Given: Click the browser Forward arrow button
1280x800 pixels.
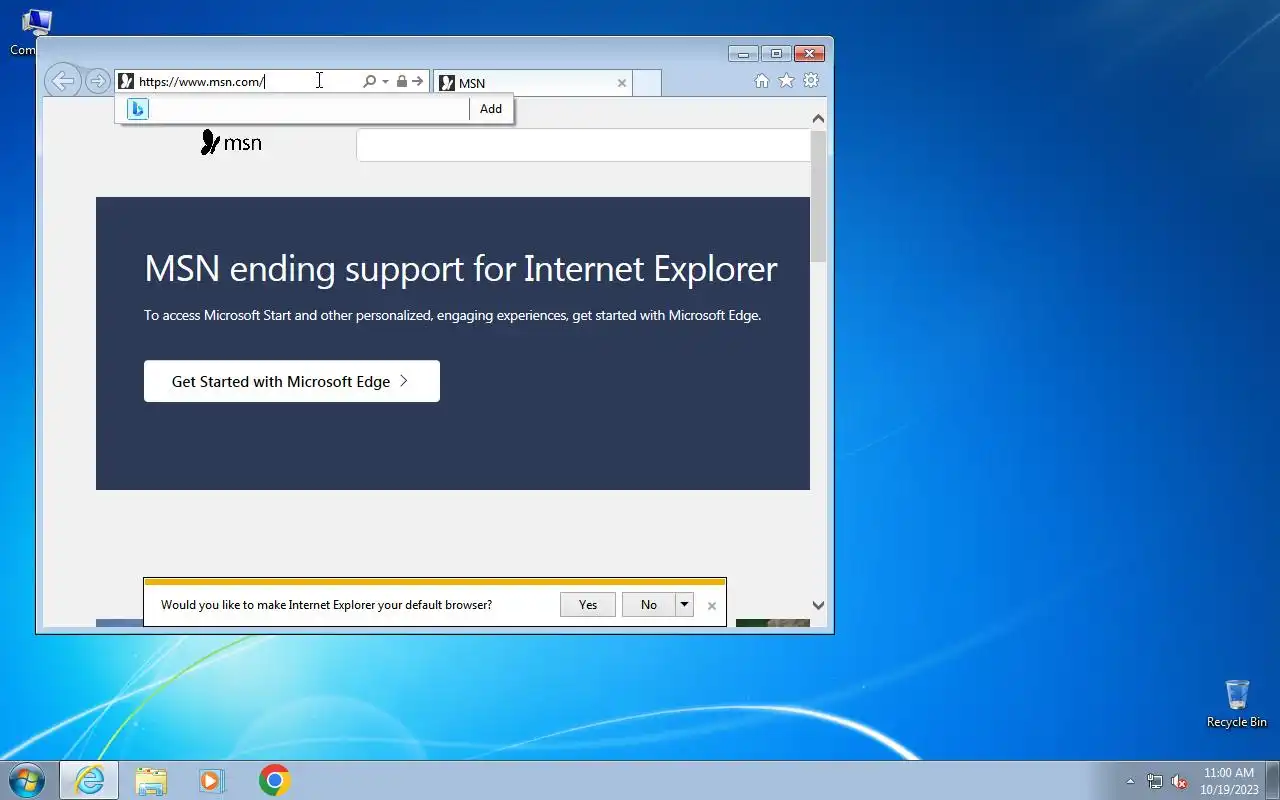Looking at the screenshot, I should tap(97, 81).
